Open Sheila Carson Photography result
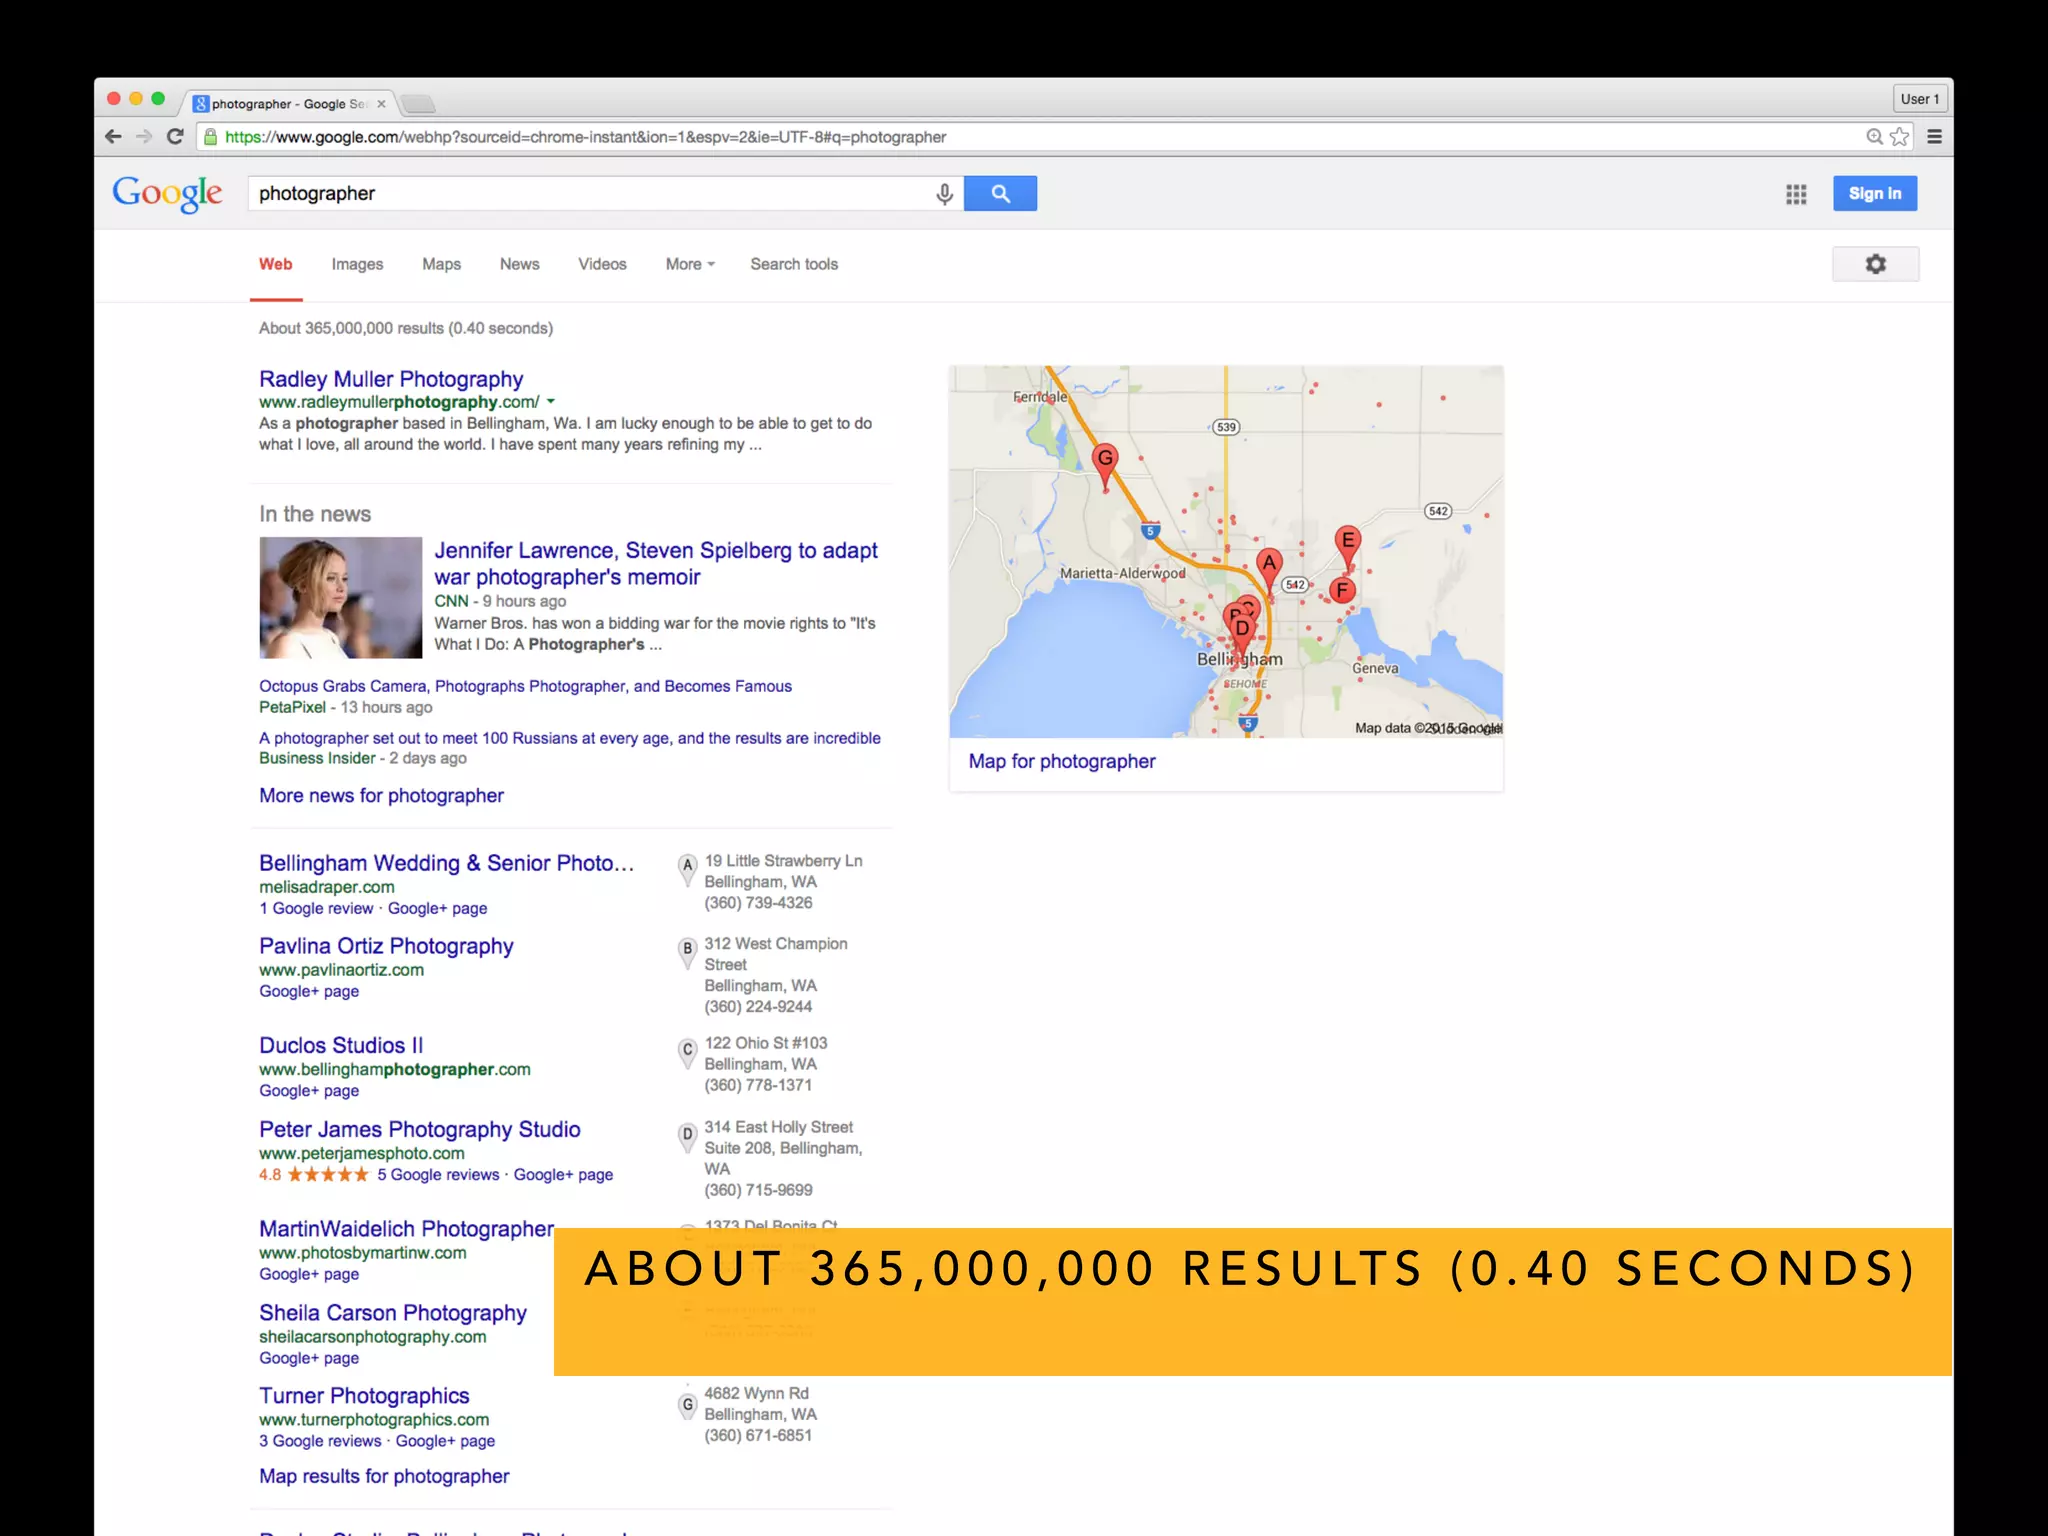 click(x=393, y=1313)
